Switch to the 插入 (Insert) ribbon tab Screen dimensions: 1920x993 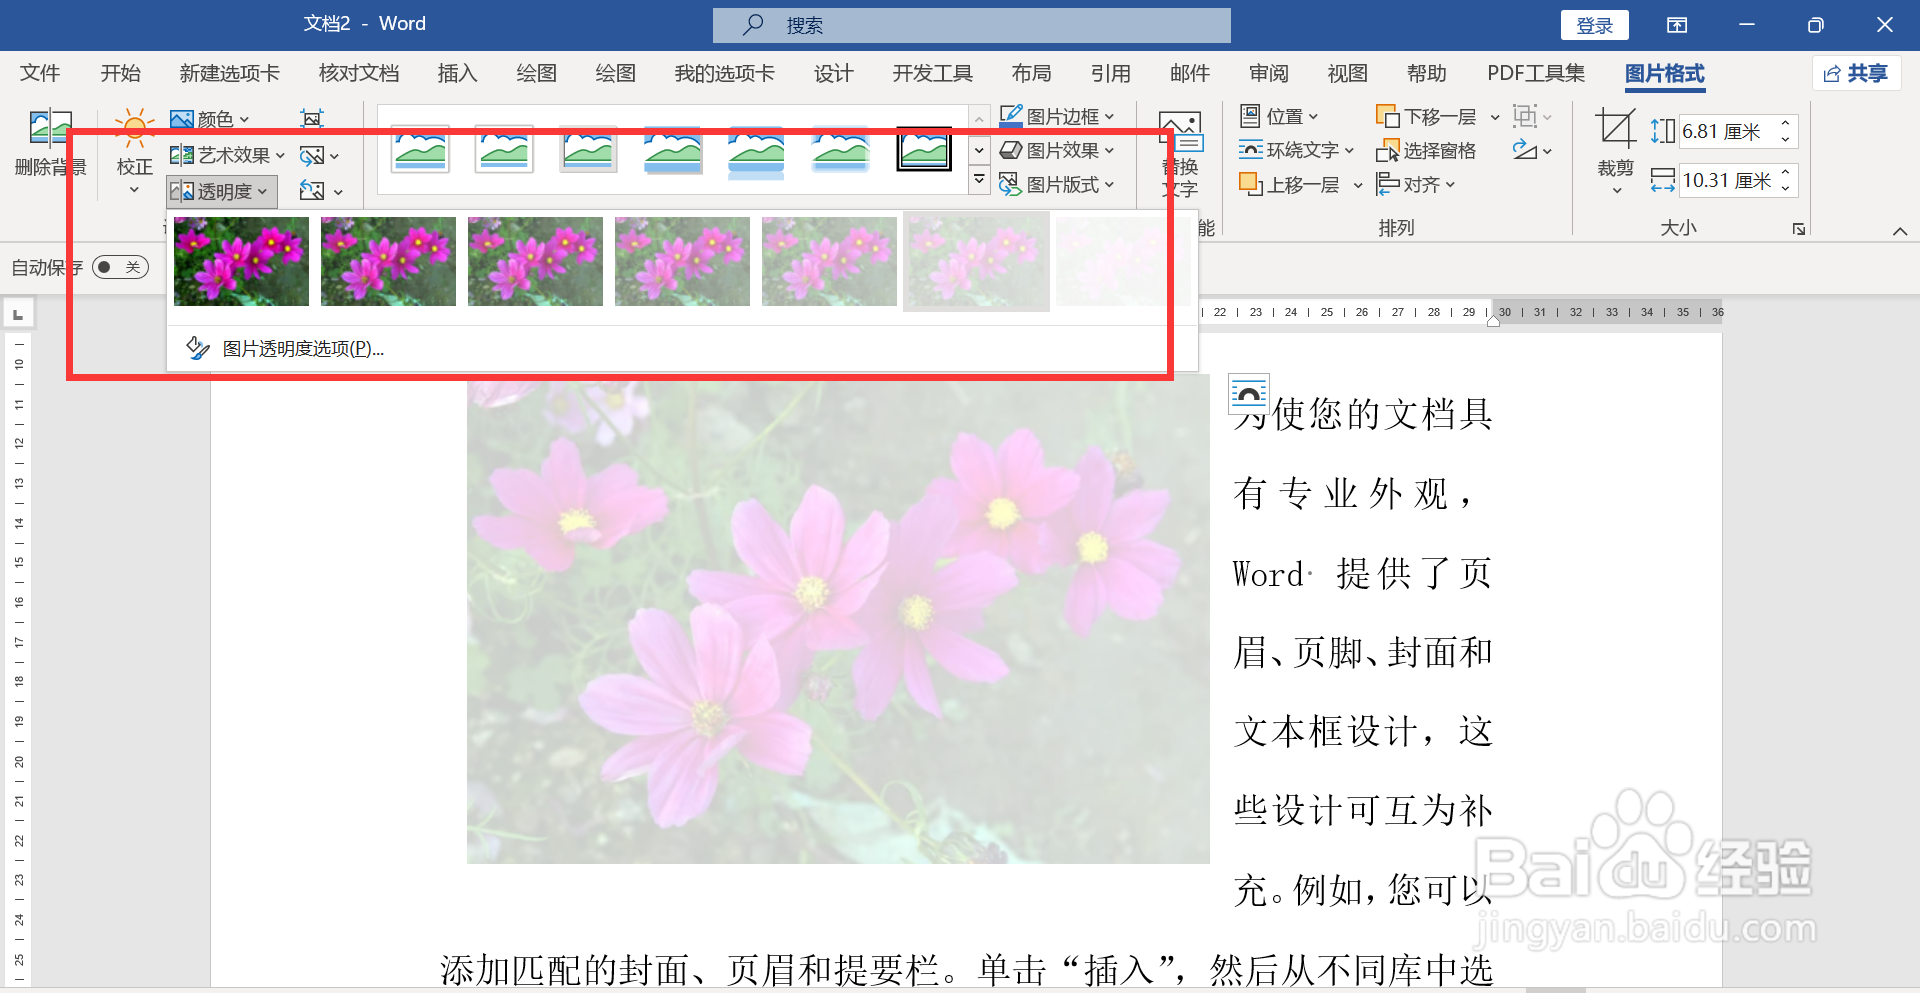(457, 73)
